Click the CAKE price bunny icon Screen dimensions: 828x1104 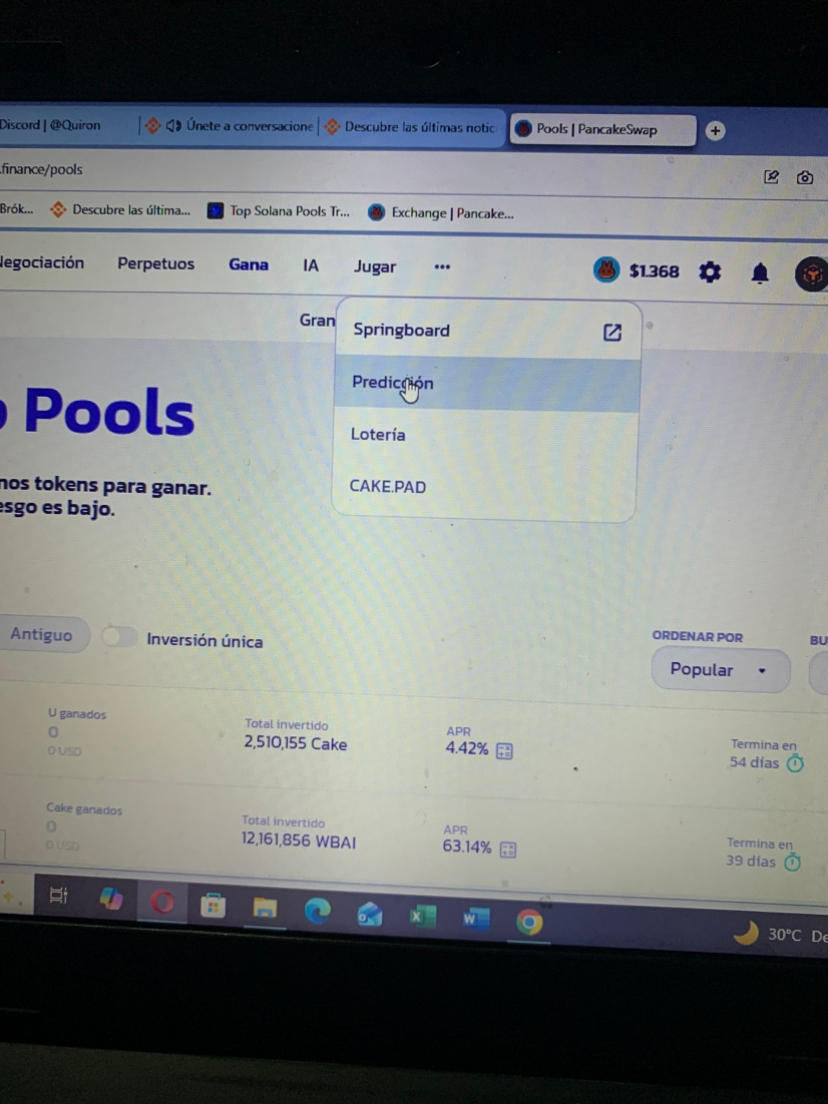click(x=606, y=270)
